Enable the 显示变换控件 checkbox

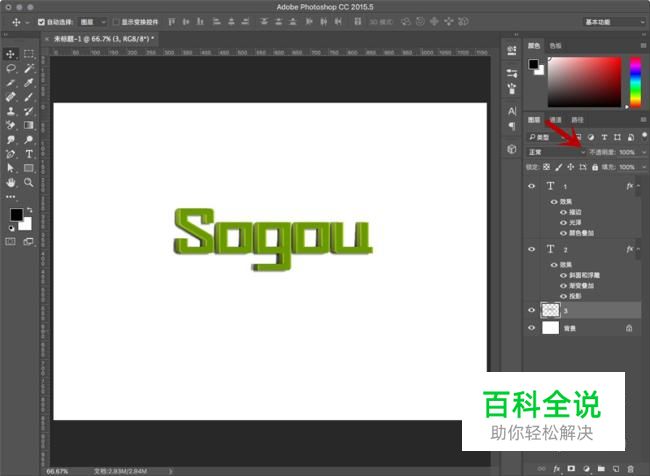(x=116, y=22)
